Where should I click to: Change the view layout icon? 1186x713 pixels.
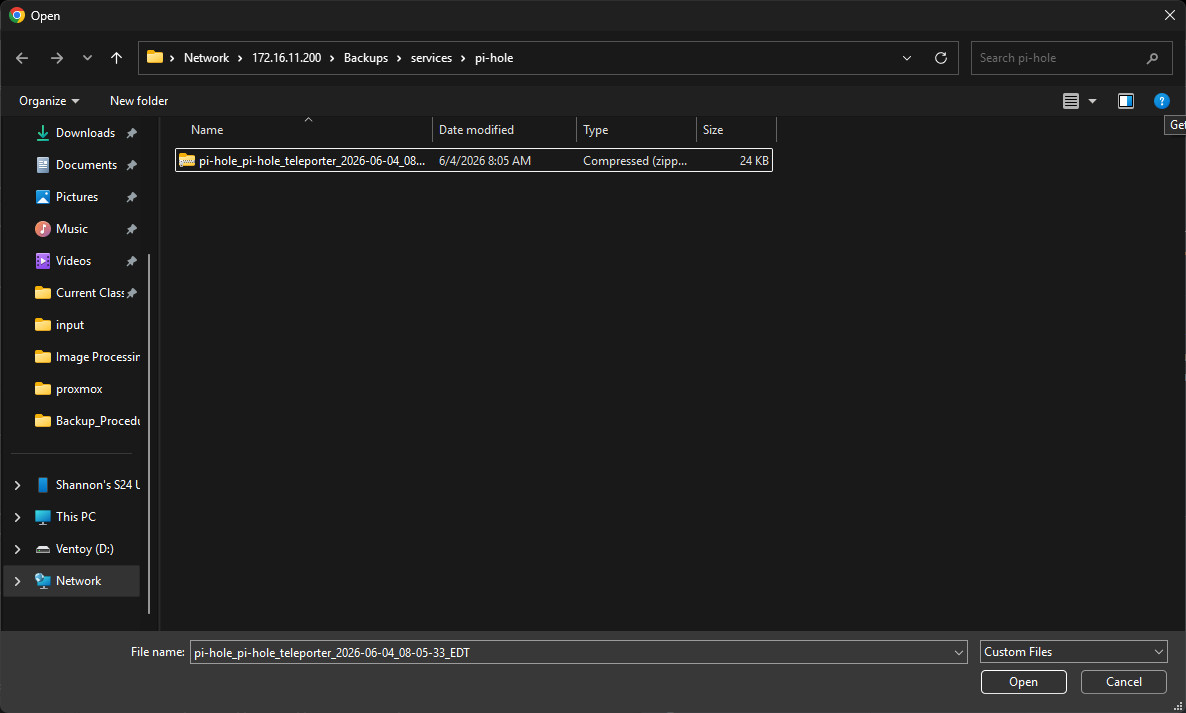1070,101
